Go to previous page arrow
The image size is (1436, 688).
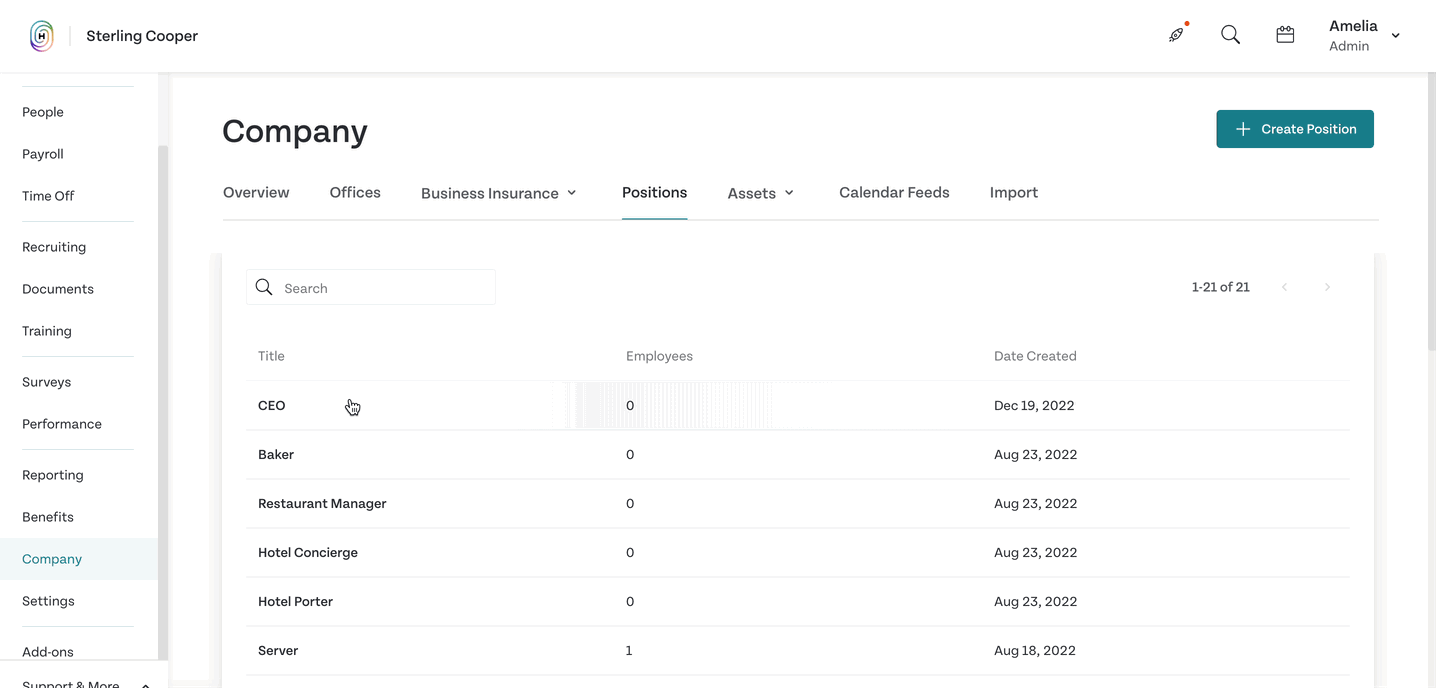point(1285,287)
